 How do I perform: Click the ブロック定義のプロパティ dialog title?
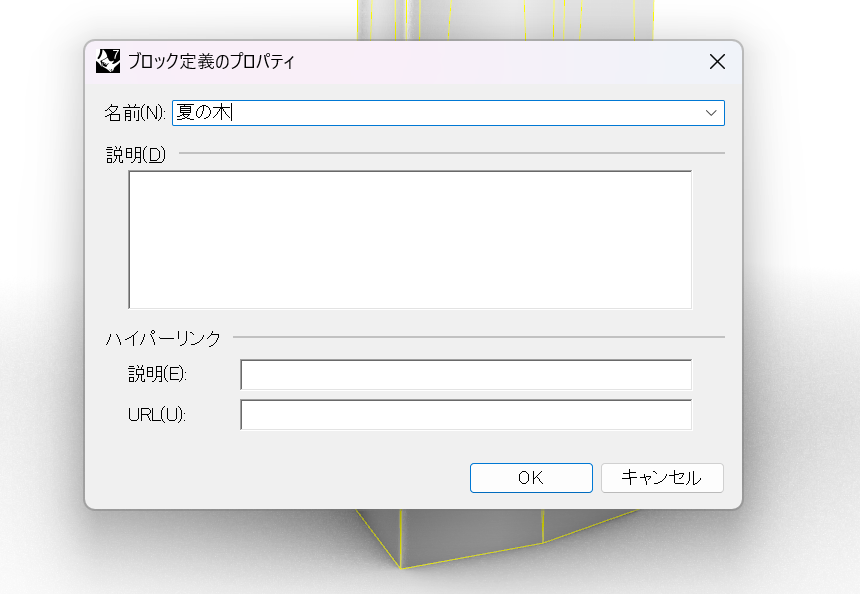point(211,61)
